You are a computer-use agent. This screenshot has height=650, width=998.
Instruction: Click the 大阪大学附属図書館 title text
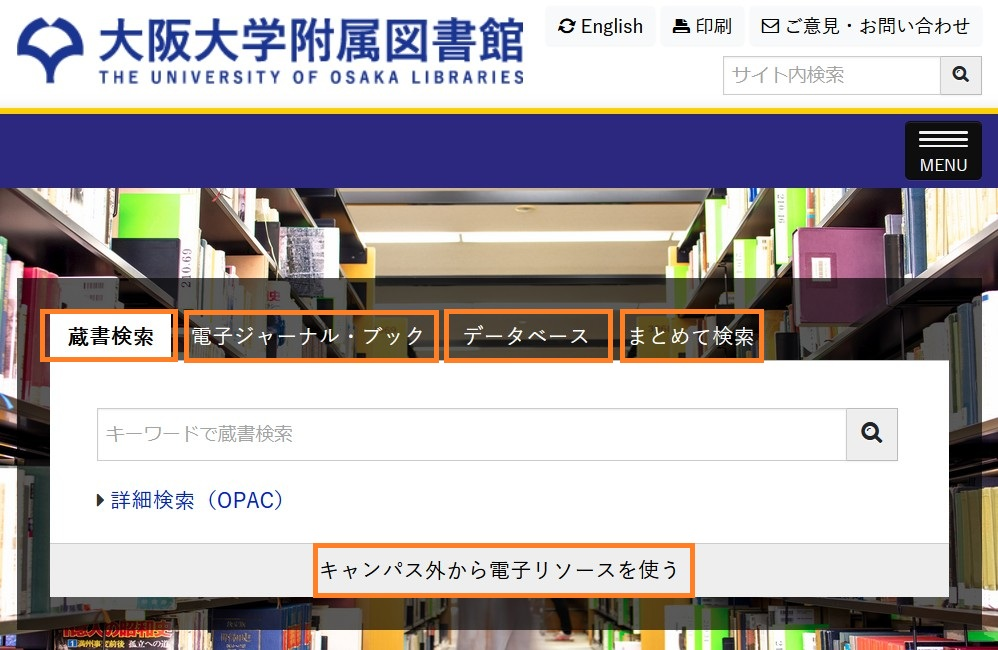tap(311, 40)
